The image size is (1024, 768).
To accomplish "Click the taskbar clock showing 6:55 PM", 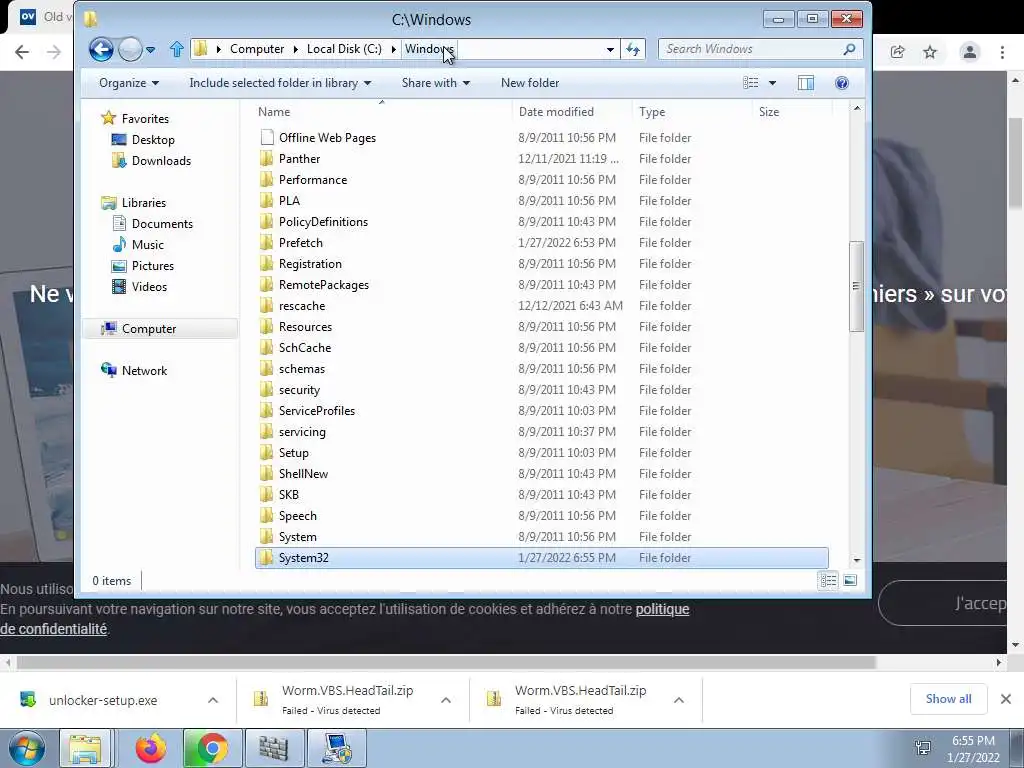I will pyautogui.click(x=973, y=749).
